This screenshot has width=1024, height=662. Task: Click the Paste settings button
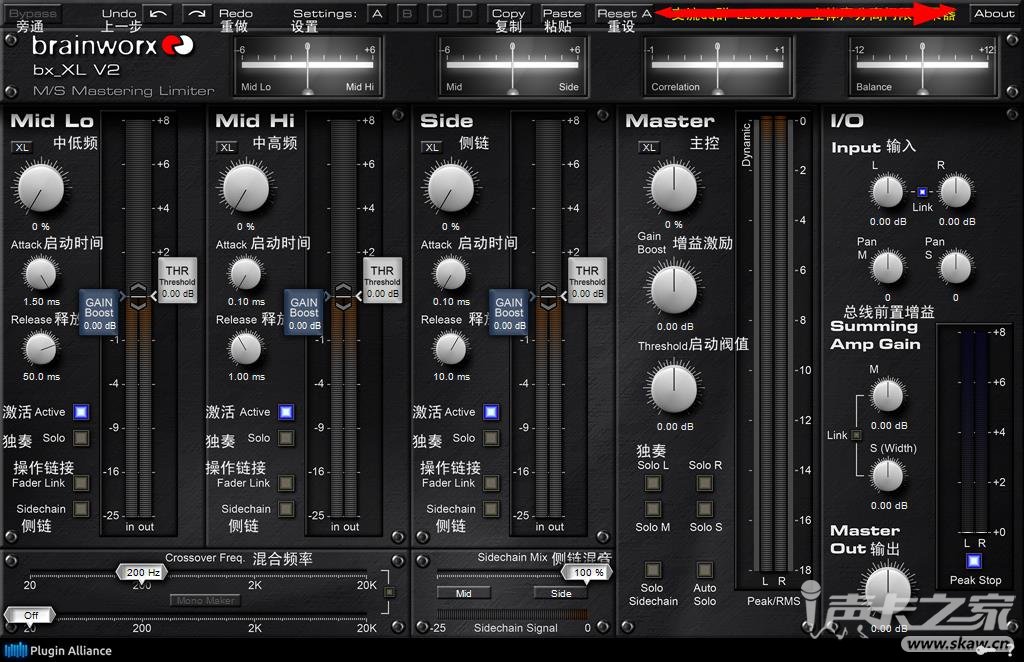pyautogui.click(x=562, y=13)
